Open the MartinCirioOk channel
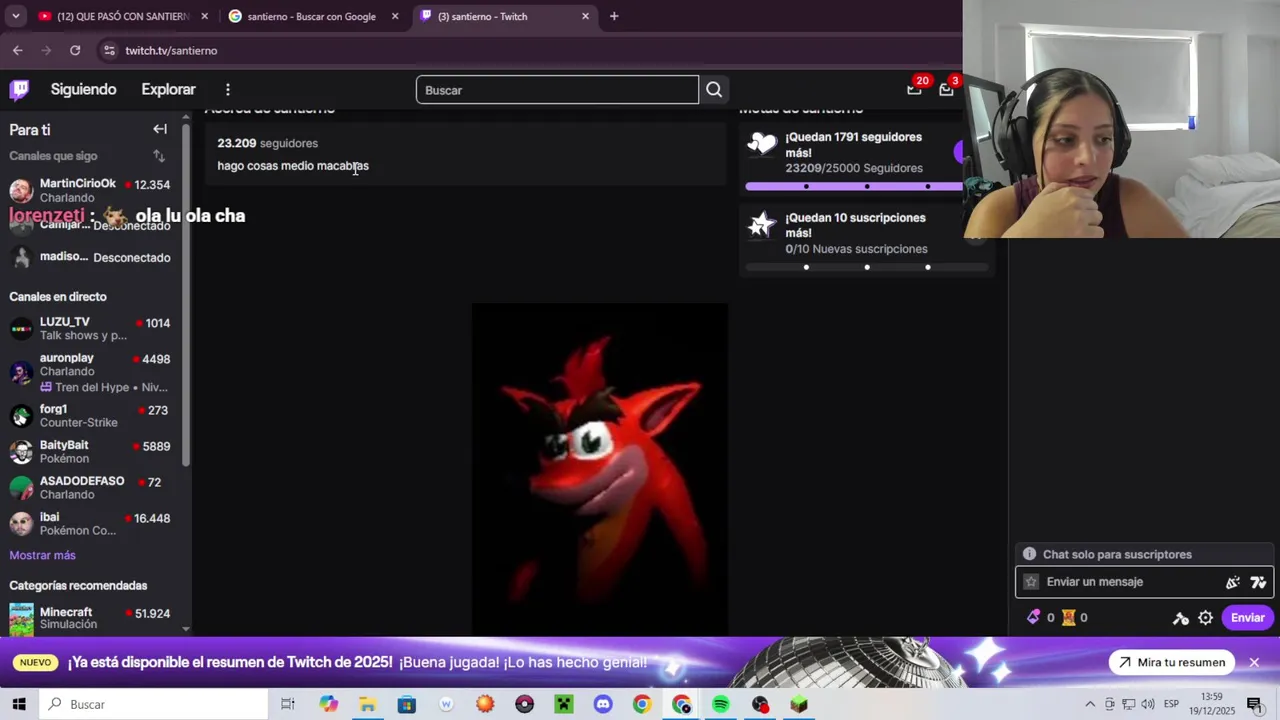 point(90,190)
